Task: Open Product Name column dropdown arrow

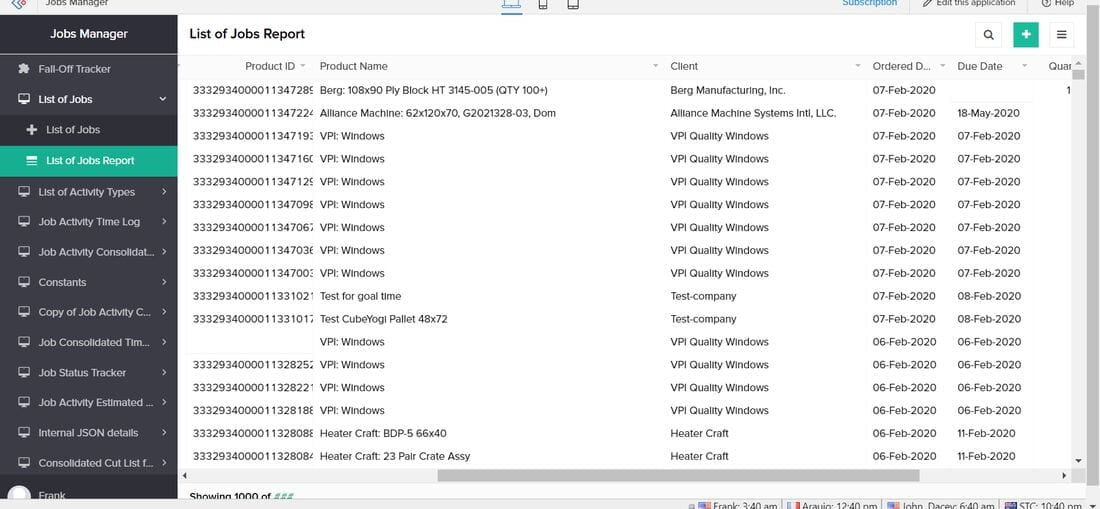Action: click(x=655, y=66)
